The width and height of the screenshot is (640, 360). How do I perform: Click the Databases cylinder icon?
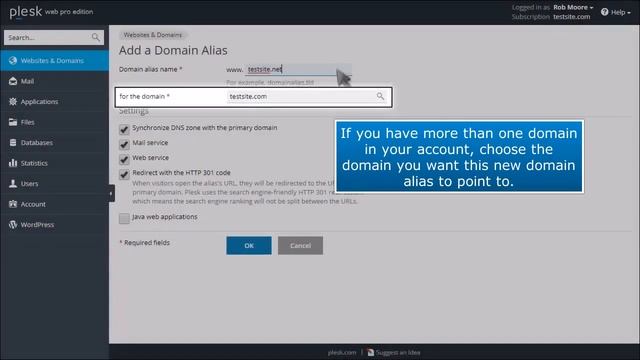point(13,142)
